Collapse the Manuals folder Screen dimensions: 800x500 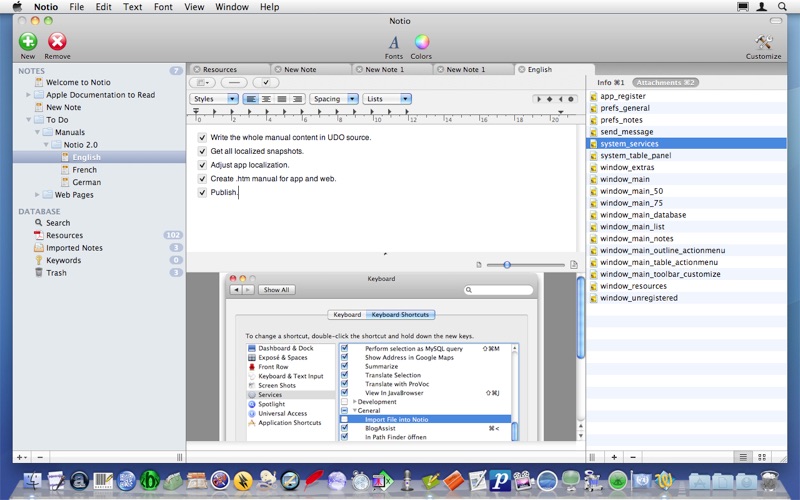tap(37, 132)
